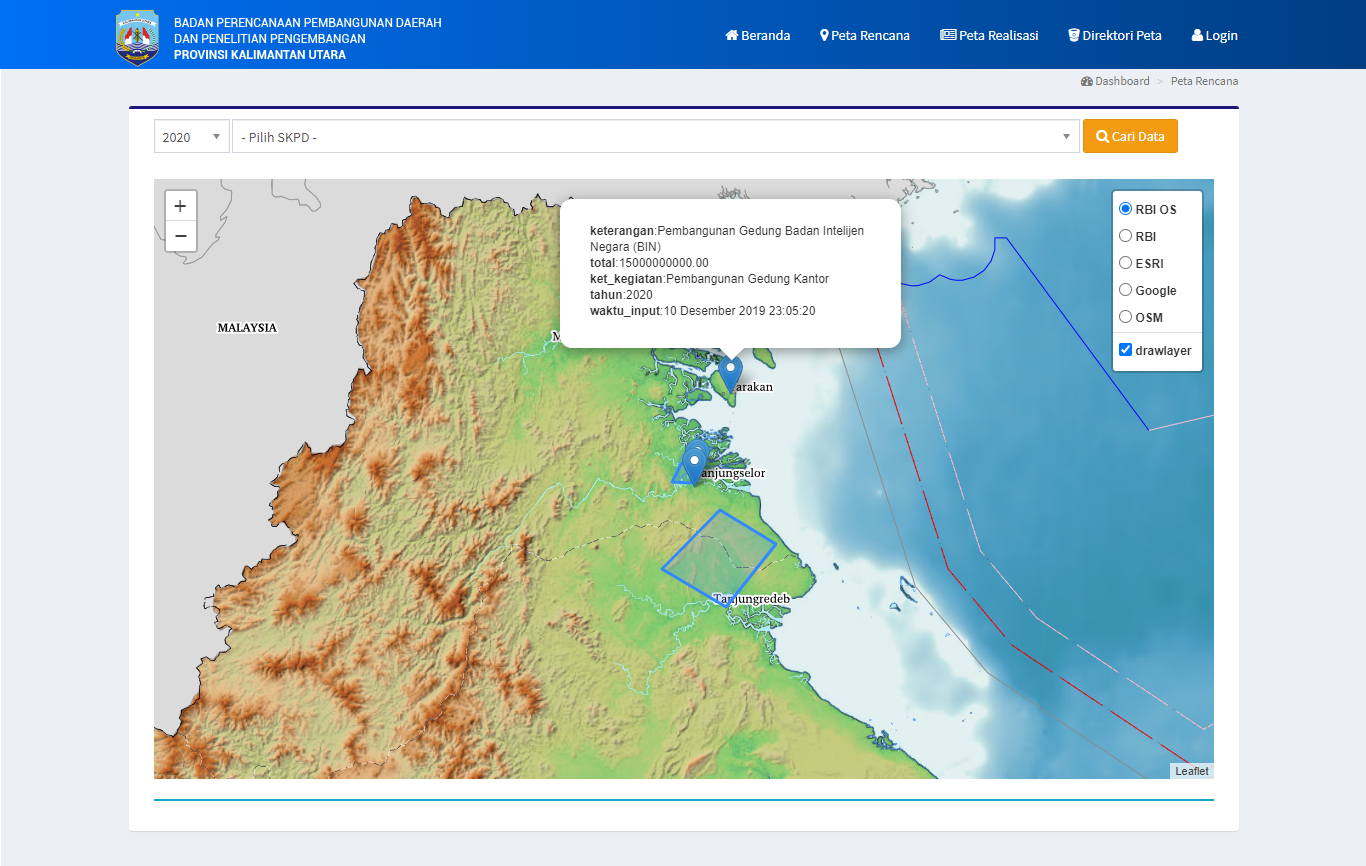
Task: Click the Login link
Action: [1215, 35]
